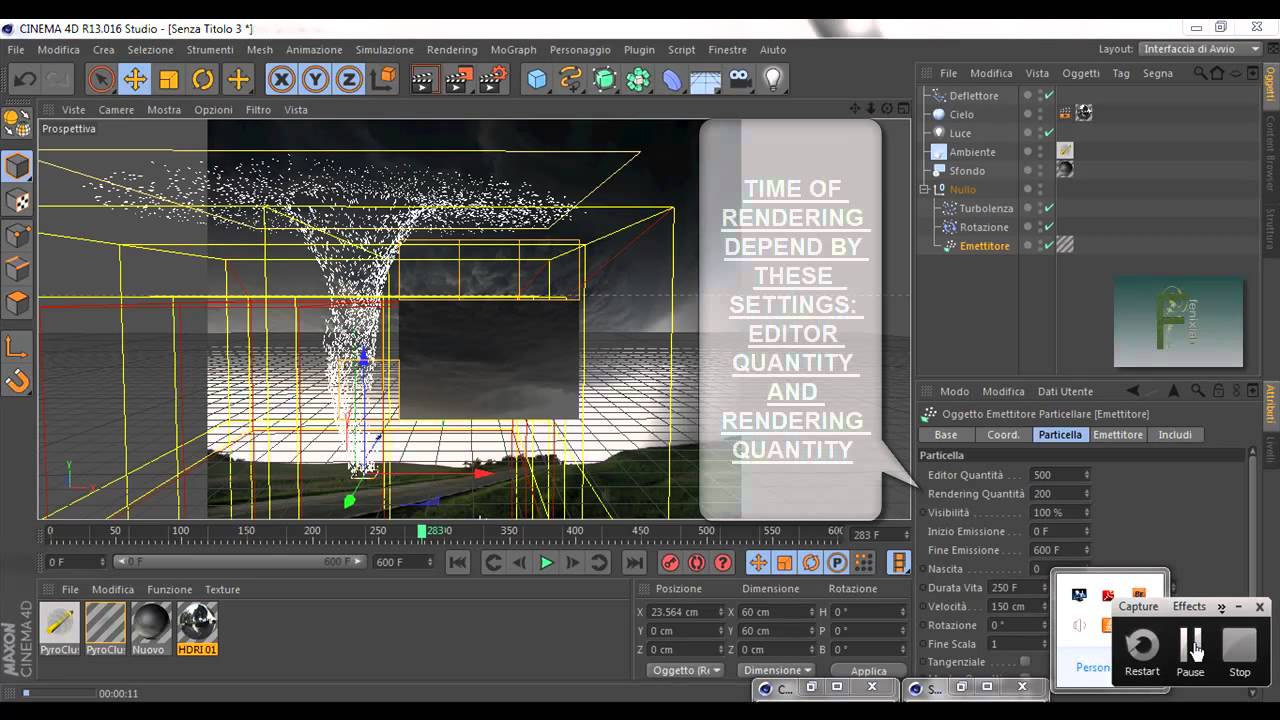Collapse the Nullo object hierarchy
Screen dimensions: 1280x720
click(x=925, y=190)
